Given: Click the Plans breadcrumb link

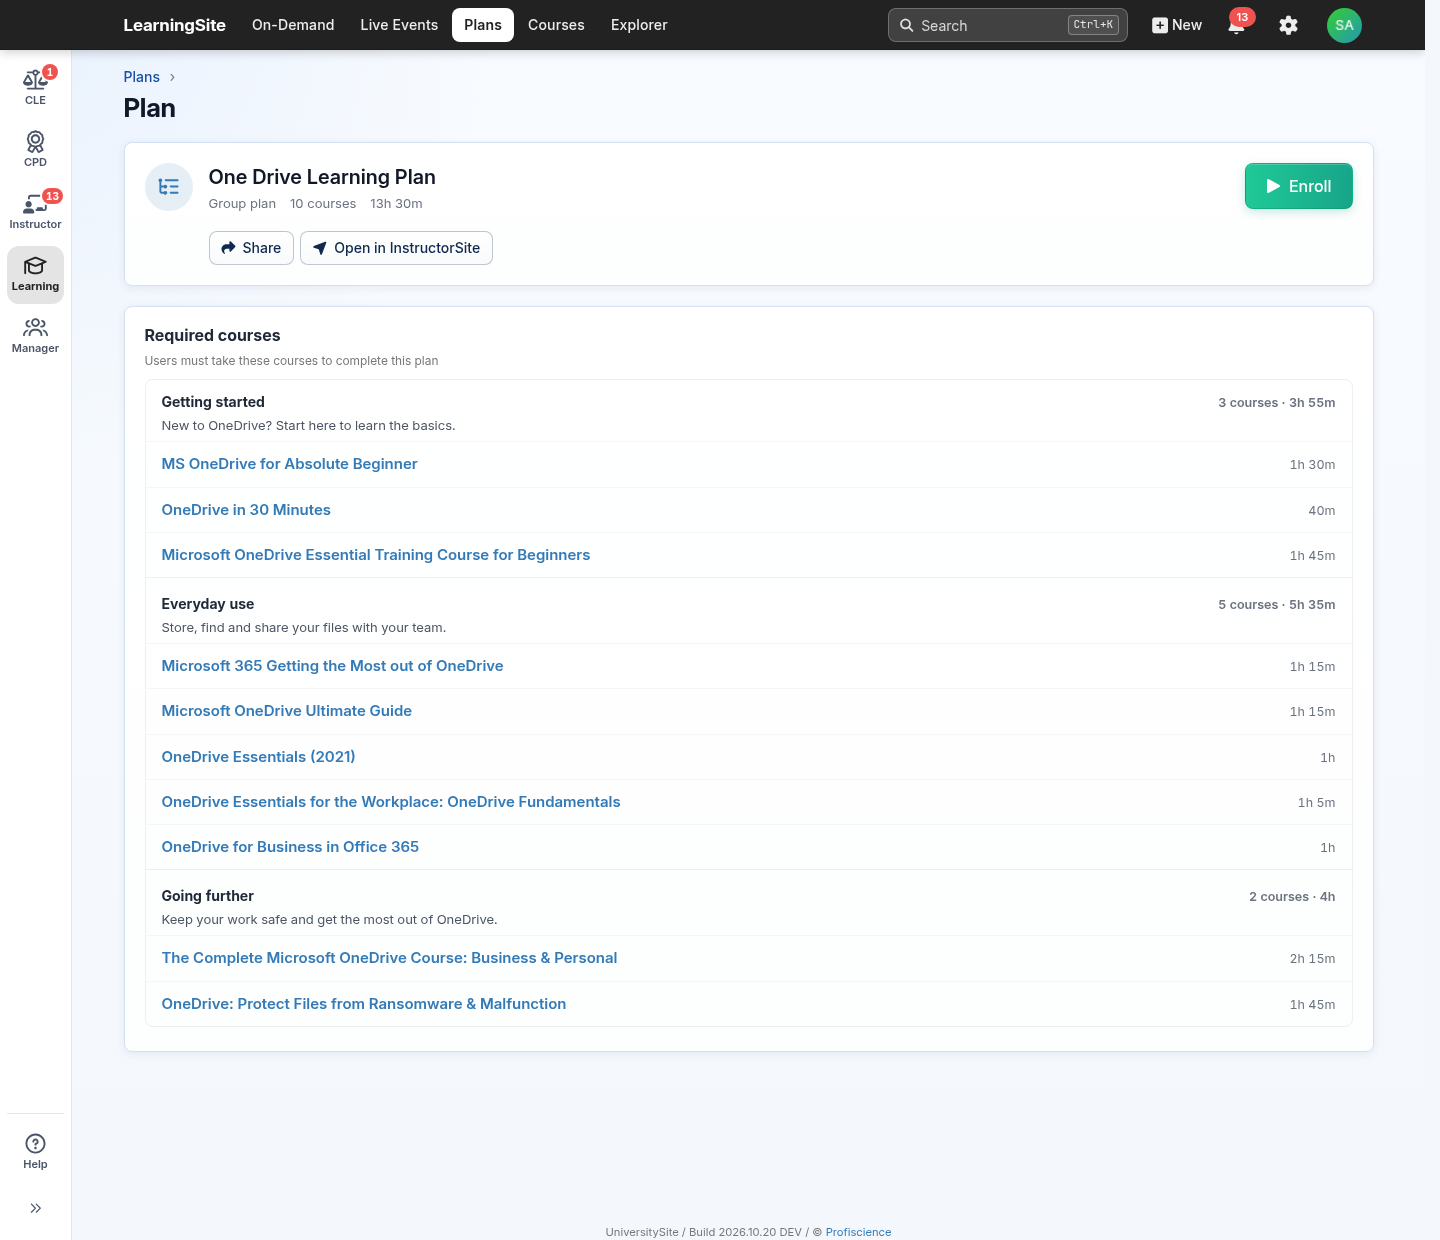Looking at the screenshot, I should pyautogui.click(x=141, y=77).
